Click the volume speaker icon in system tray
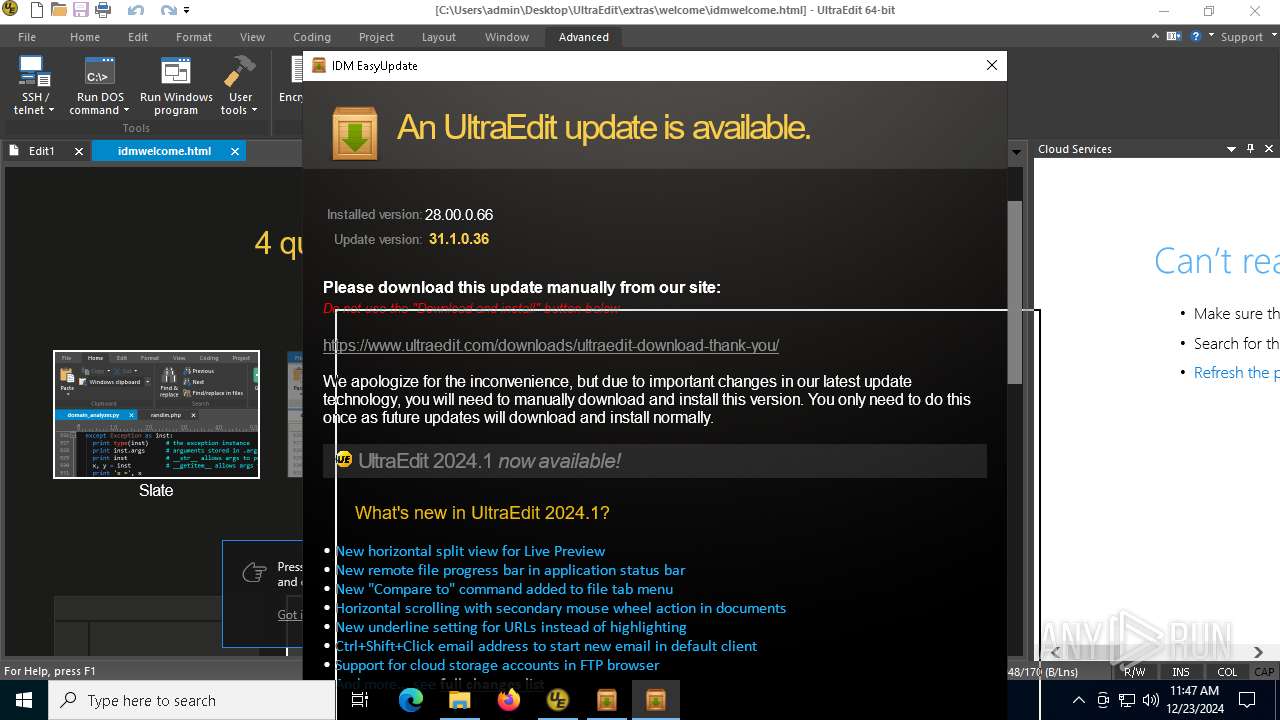This screenshot has width=1280, height=720. (x=1150, y=700)
